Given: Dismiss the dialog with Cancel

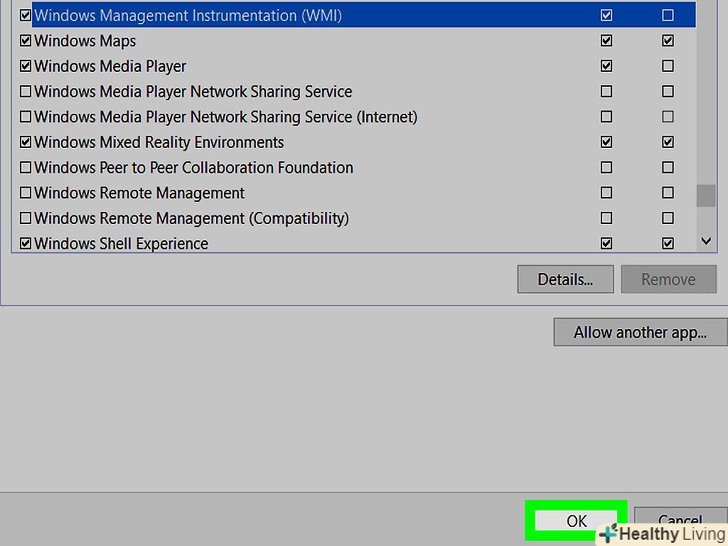Looking at the screenshot, I should click(x=681, y=519).
